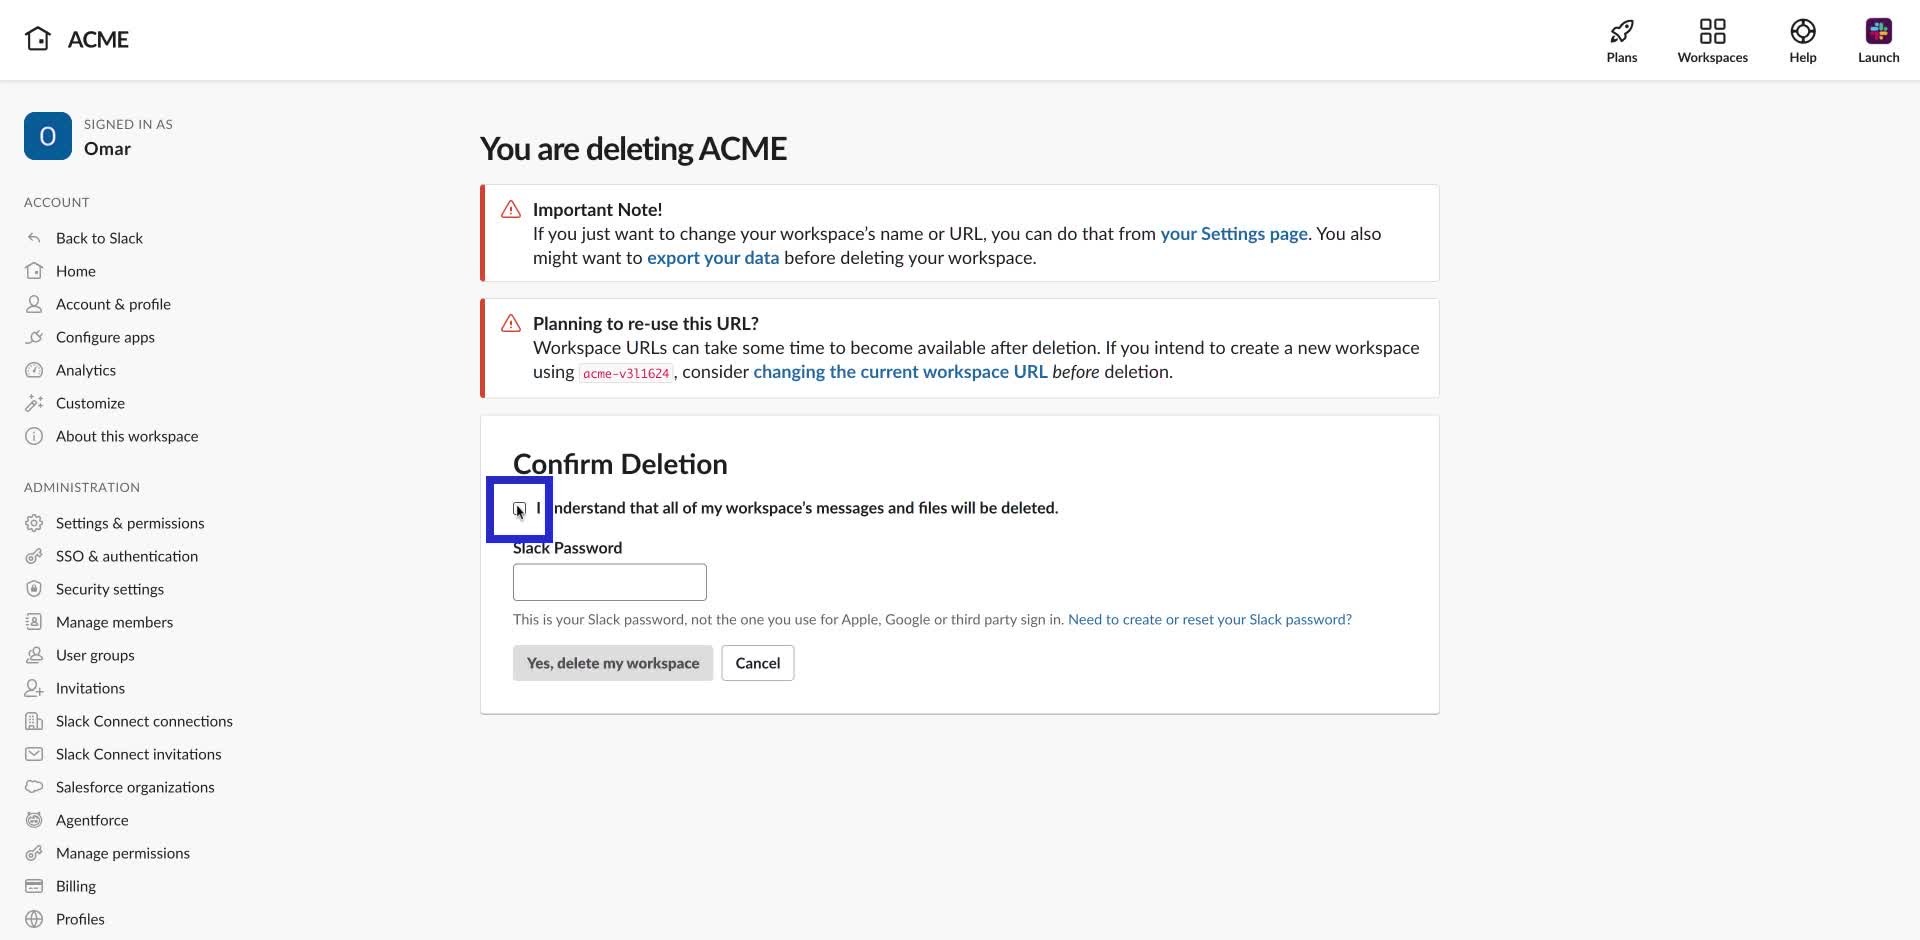The height and width of the screenshot is (940, 1920).
Task: Select the ACME home icon
Action: (37, 38)
